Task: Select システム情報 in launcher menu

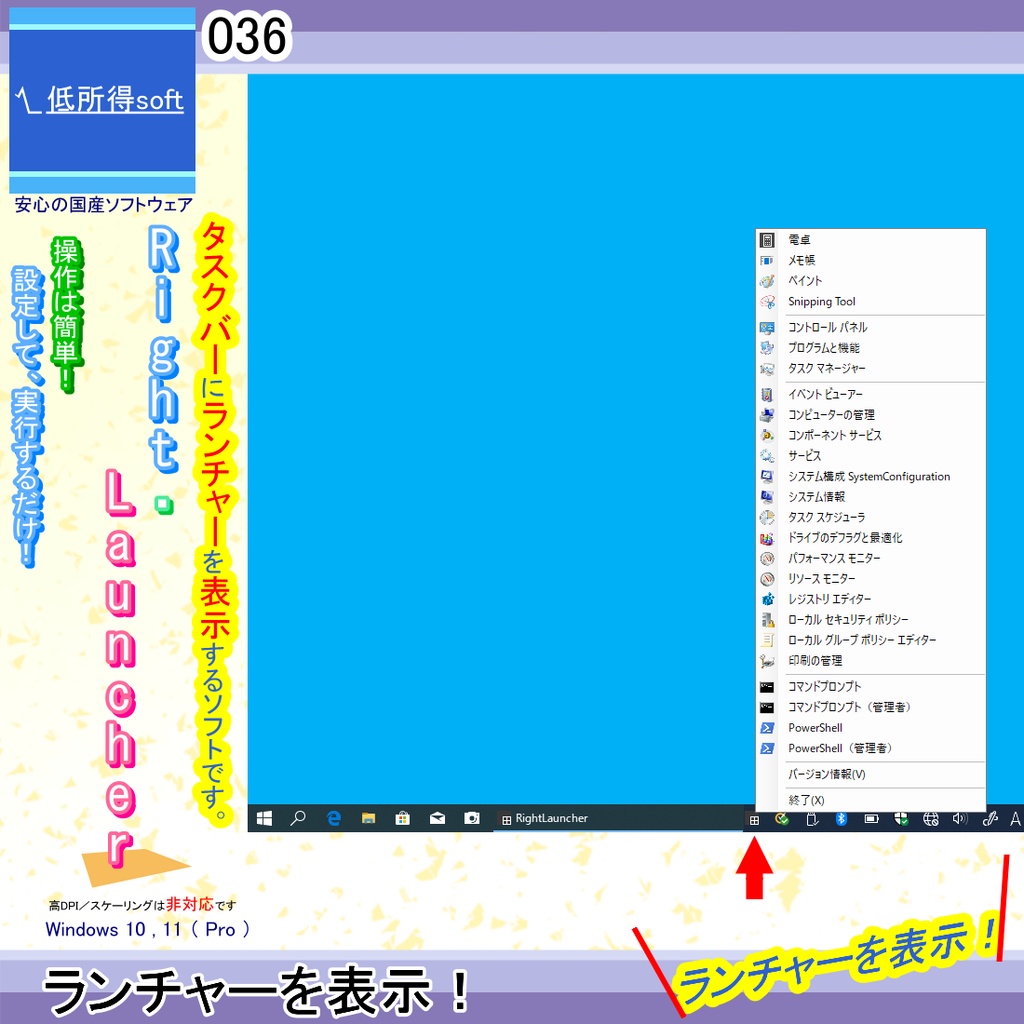Action: (870, 496)
